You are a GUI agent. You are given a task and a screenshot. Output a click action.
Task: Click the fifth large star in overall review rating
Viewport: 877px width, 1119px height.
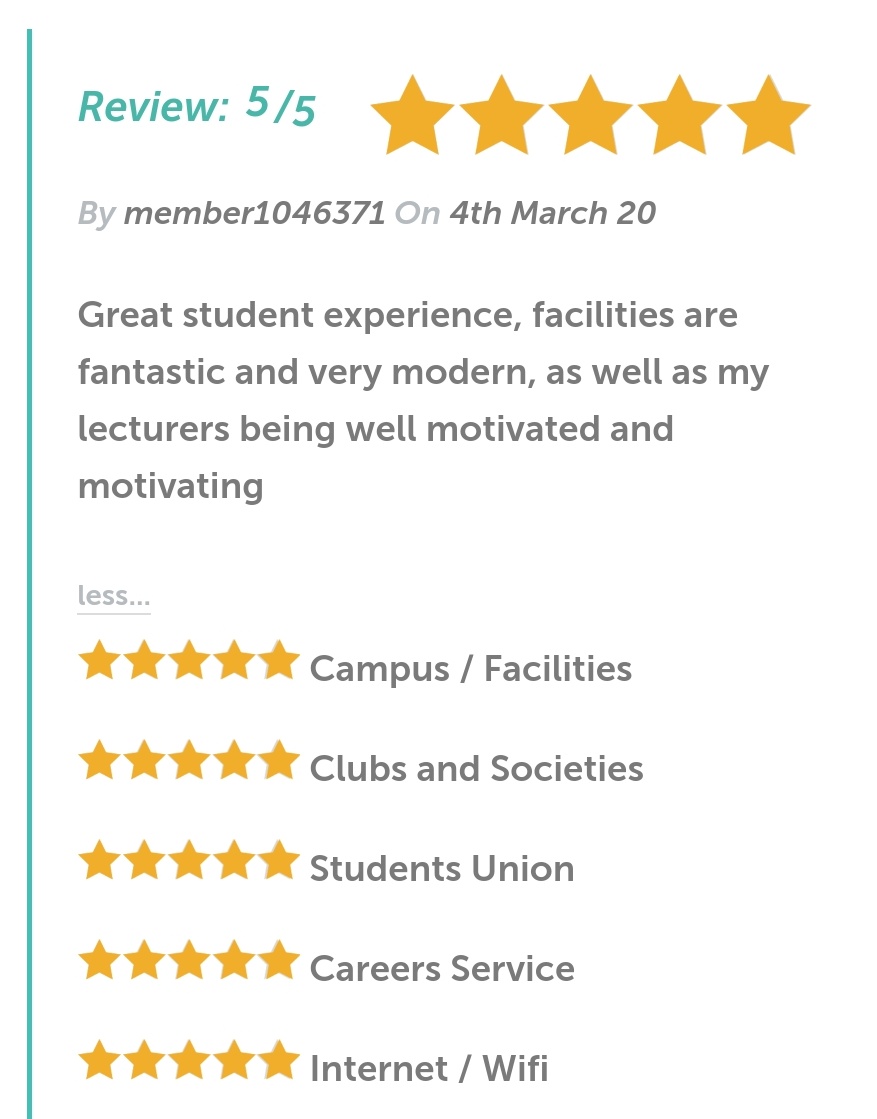tap(769, 115)
